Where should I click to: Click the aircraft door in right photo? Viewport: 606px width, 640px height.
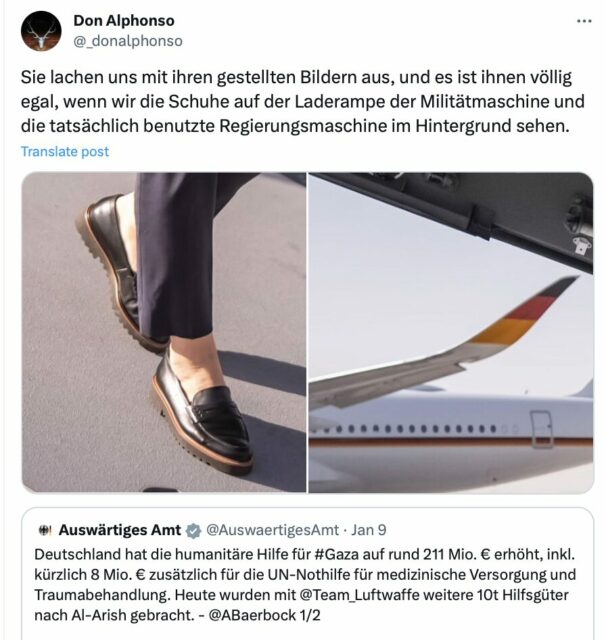pyautogui.click(x=541, y=429)
